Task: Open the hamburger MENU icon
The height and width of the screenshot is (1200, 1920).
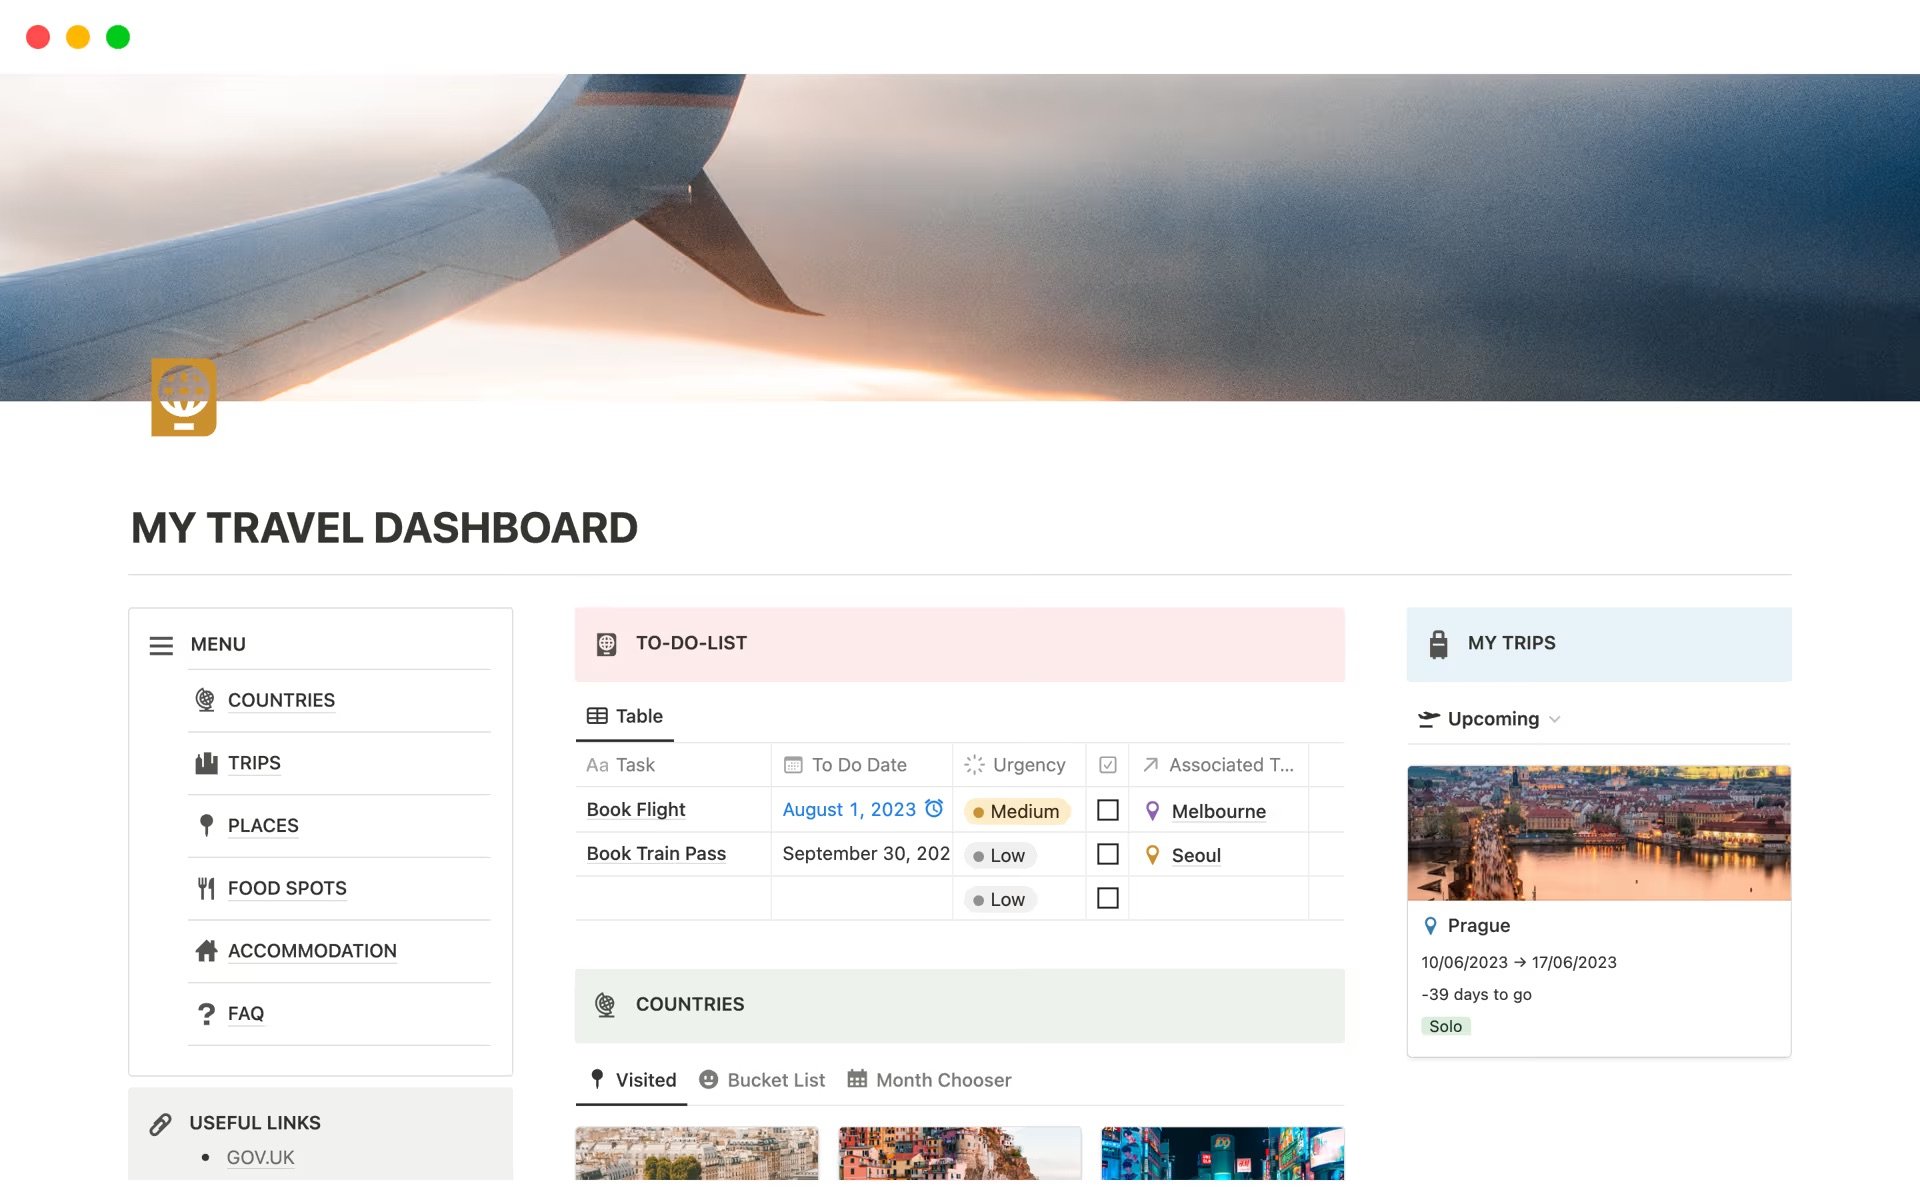Action: coord(161,645)
